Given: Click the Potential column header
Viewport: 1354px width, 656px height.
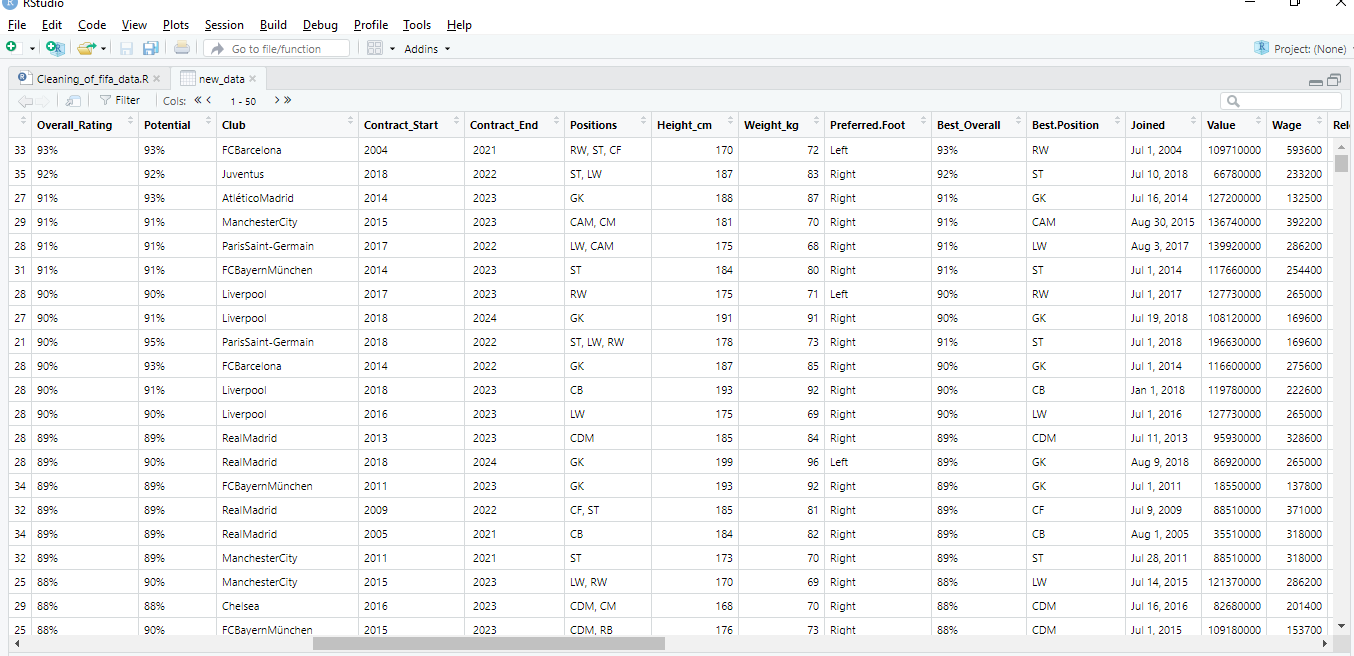Looking at the screenshot, I should point(177,125).
